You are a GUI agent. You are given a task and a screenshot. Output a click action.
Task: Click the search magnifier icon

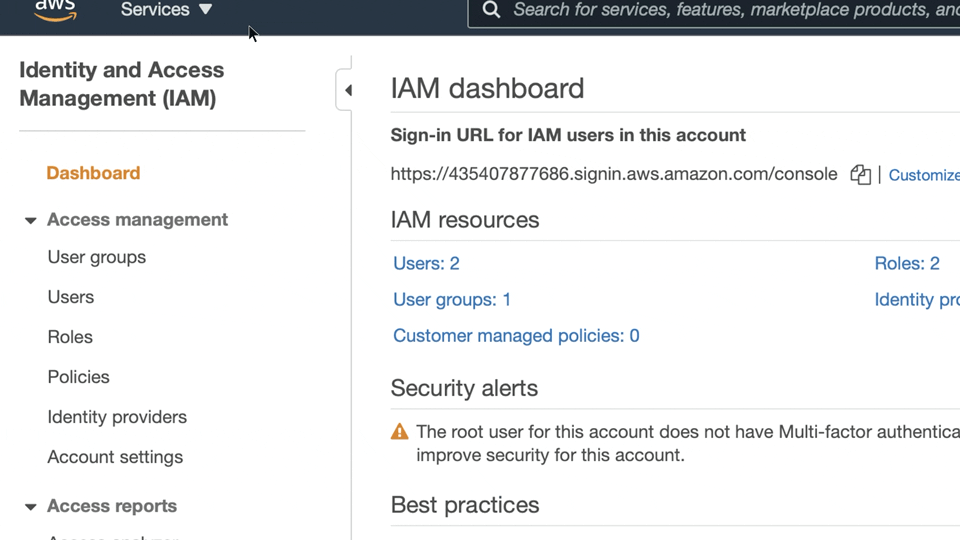(x=491, y=10)
